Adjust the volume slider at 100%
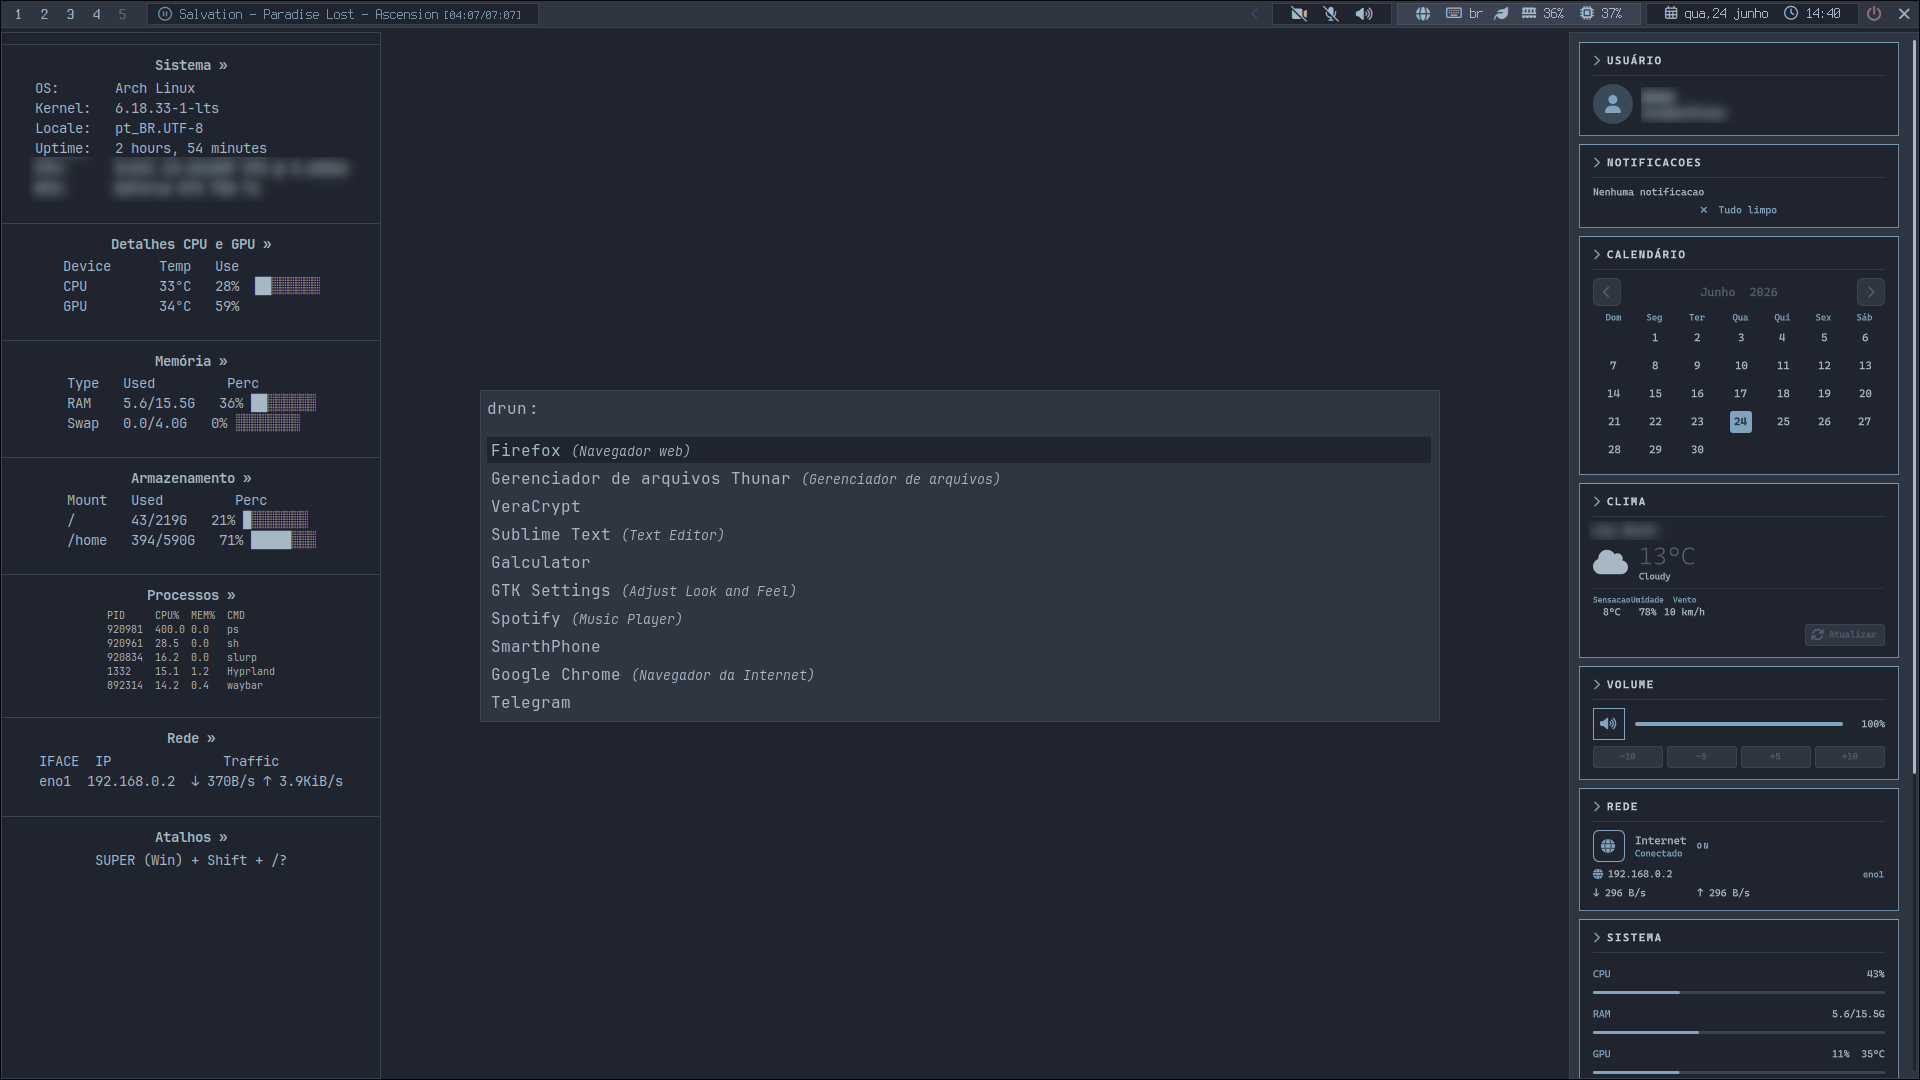1920x1080 pixels. (1739, 724)
